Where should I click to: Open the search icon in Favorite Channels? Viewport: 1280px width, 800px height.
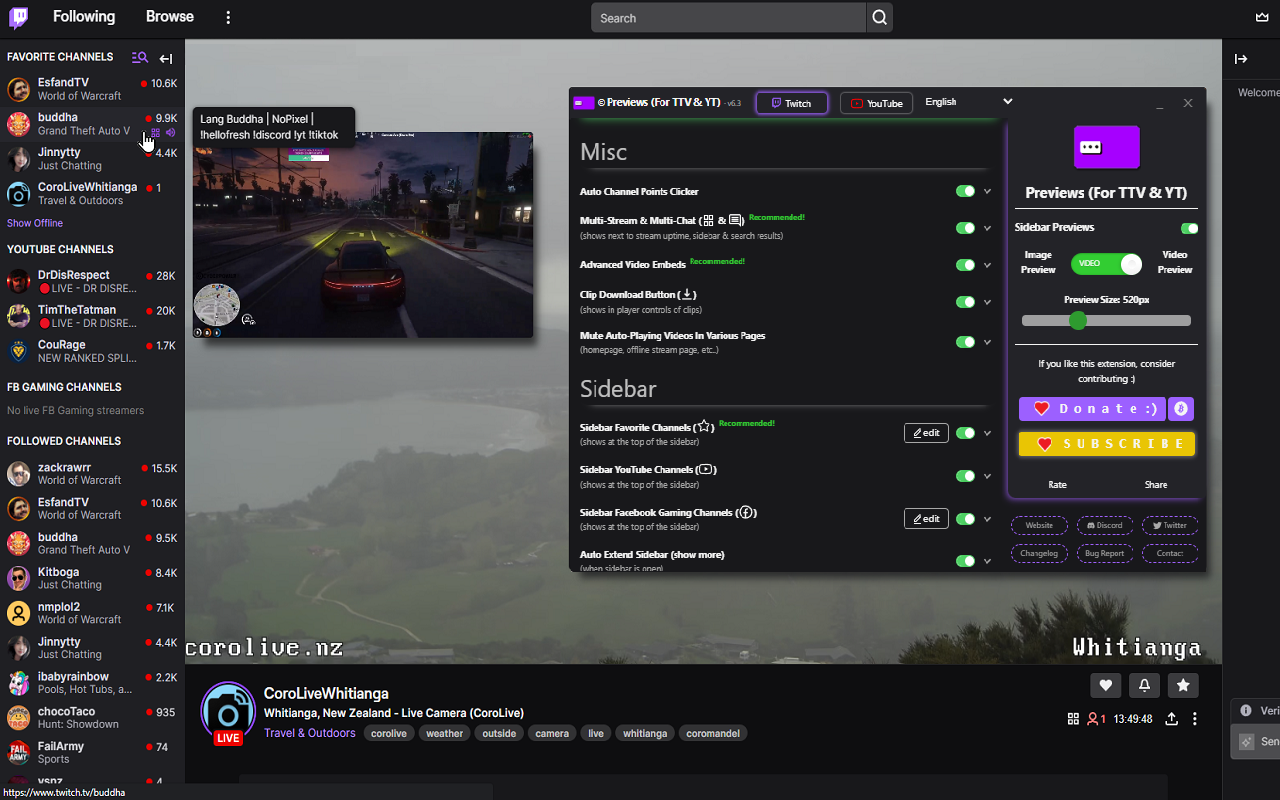coord(137,58)
